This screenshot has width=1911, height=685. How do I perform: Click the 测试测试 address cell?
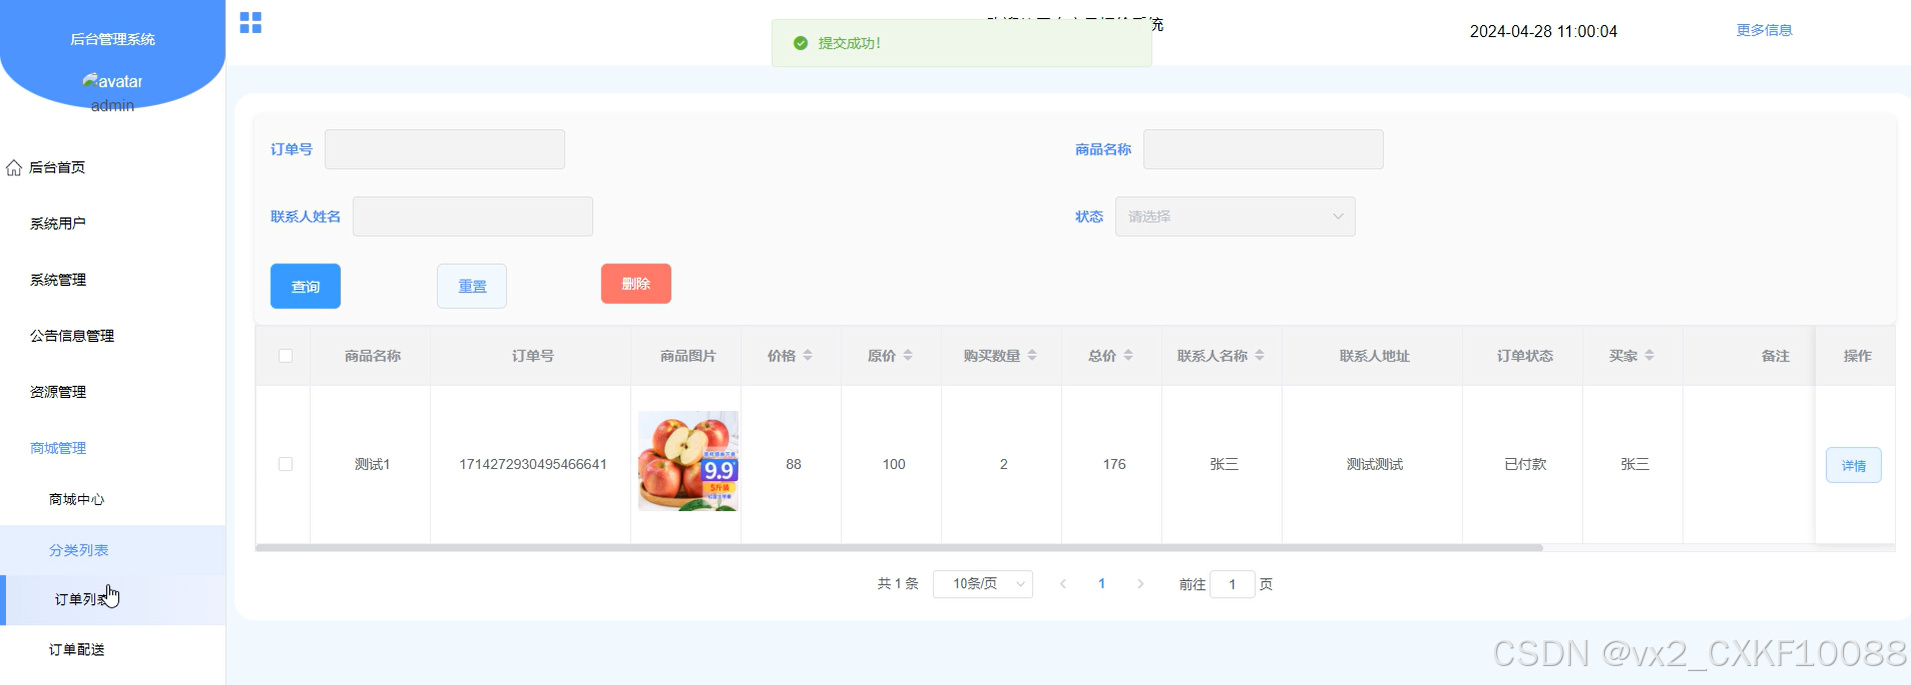tap(1374, 464)
